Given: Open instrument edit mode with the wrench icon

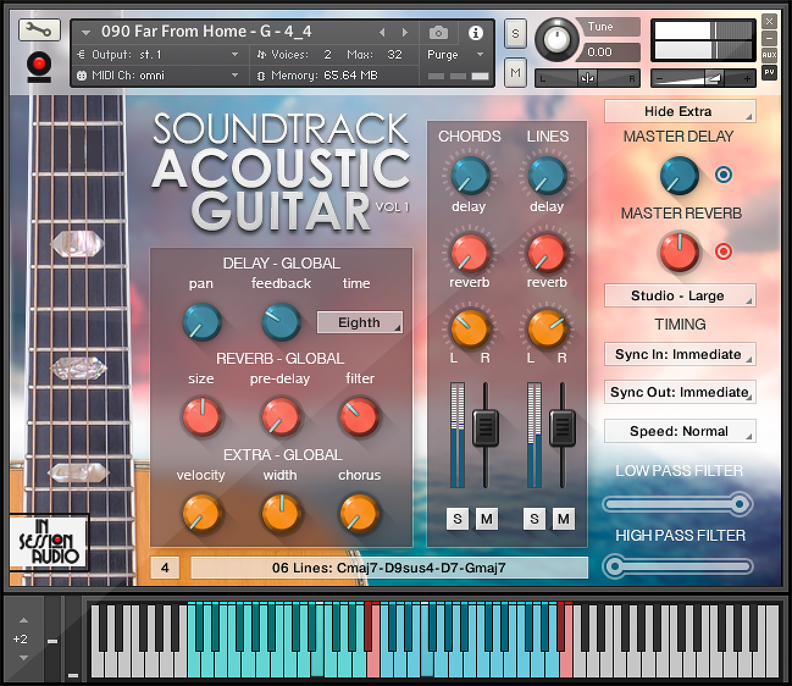Looking at the screenshot, I should pos(39,30).
